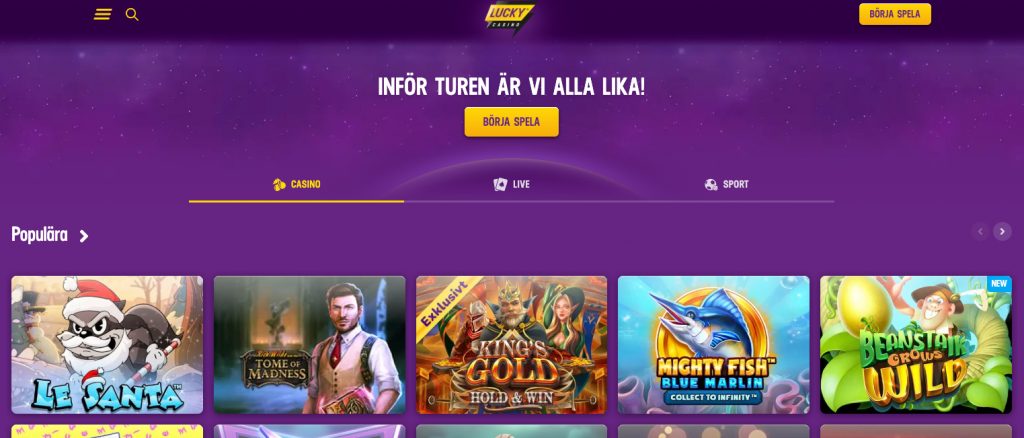Screen dimensions: 1024x438
Task: Open Mighty Fish Blue Marlin game
Action: 714,345
